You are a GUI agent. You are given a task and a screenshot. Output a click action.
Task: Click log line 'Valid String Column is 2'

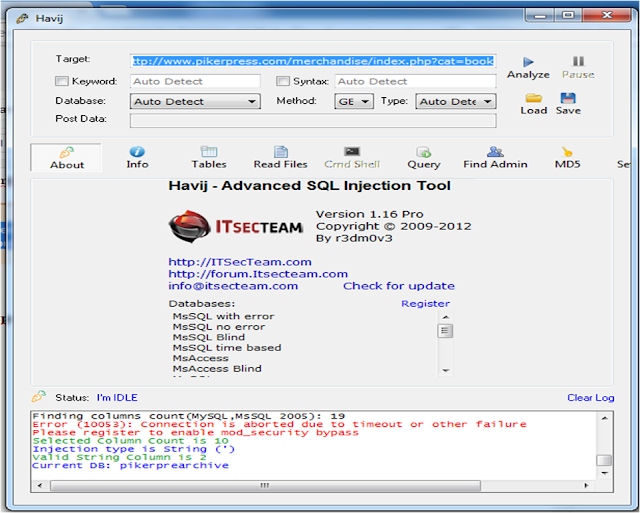pos(119,457)
